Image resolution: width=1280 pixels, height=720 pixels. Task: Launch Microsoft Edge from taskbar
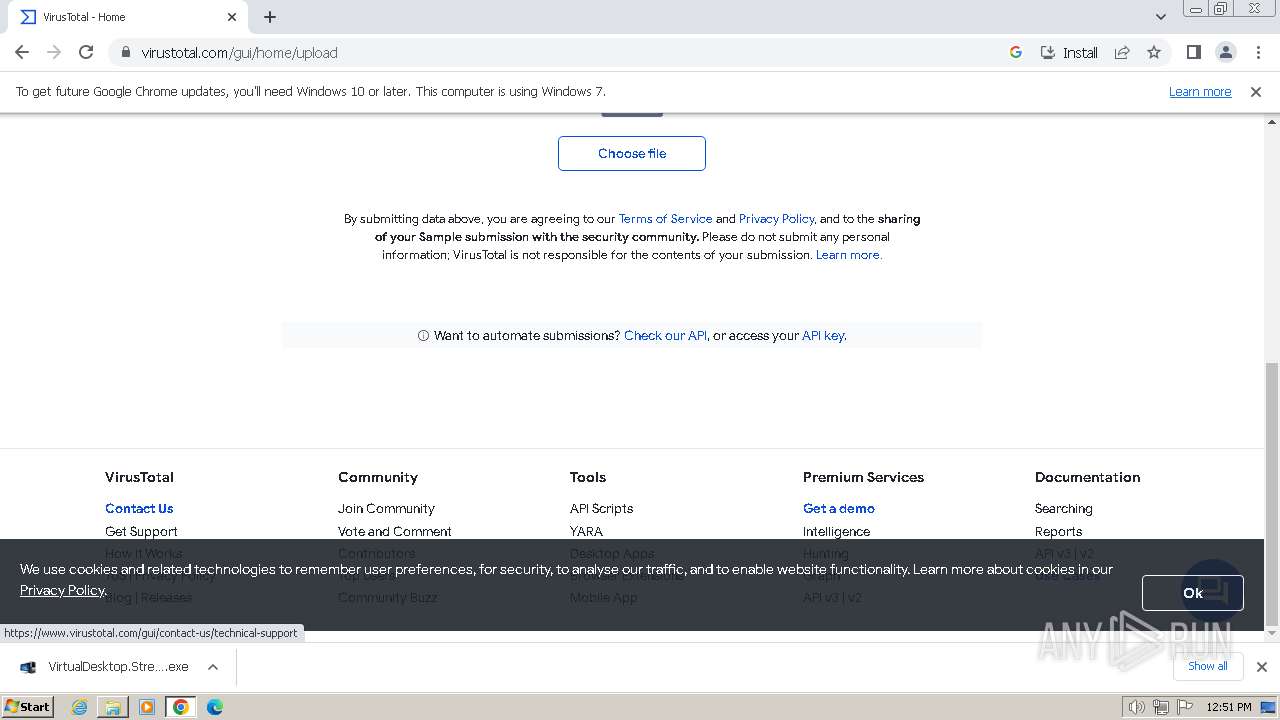214,707
